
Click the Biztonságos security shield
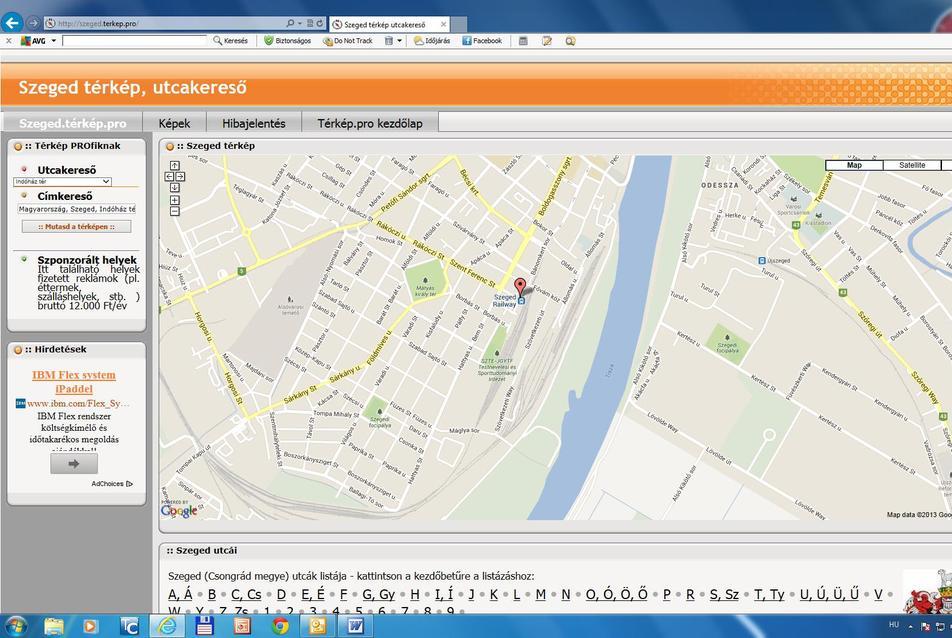(287, 41)
